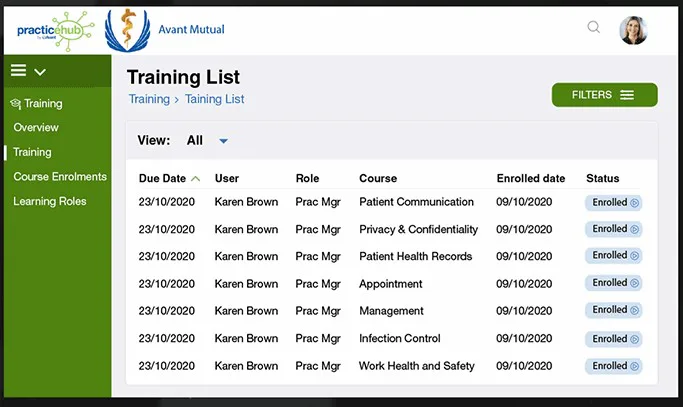Select Overview in the sidebar
The height and width of the screenshot is (407, 683).
(x=36, y=127)
